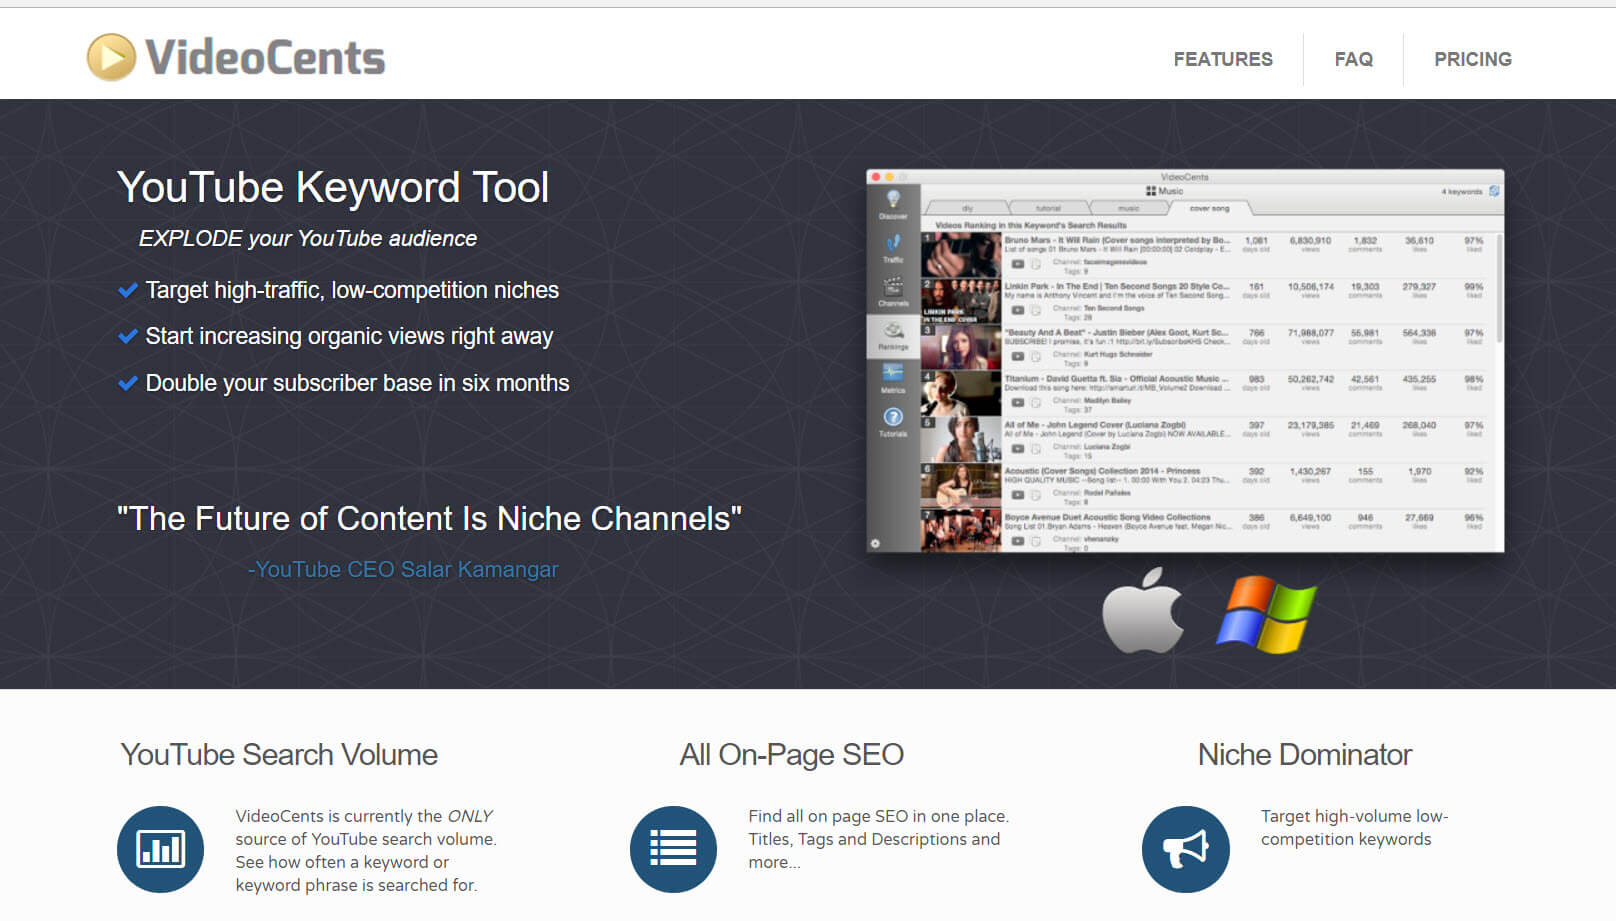1616x921 pixels.
Task: Click the All On-Page SEO heading
Action: 792,754
